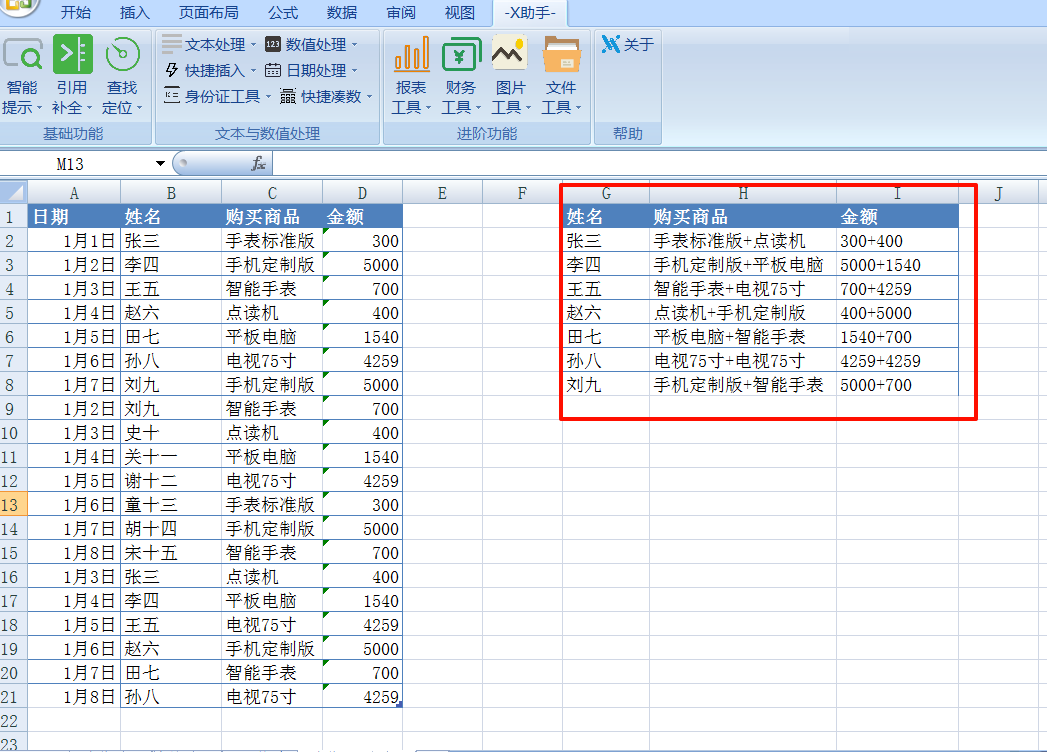Expand the Name Box dropdown arrow
The height and width of the screenshot is (752, 1047).
(x=160, y=164)
